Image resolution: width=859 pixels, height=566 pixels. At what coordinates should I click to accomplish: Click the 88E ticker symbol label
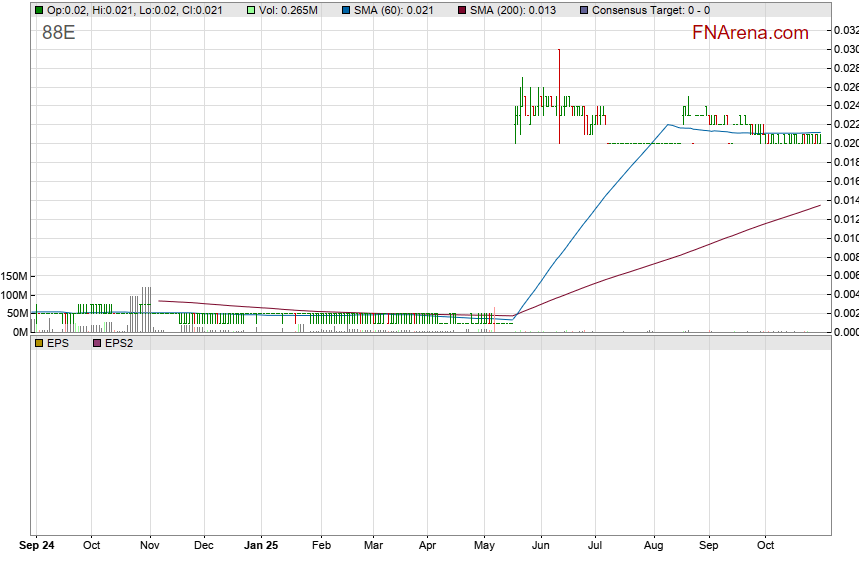point(58,32)
